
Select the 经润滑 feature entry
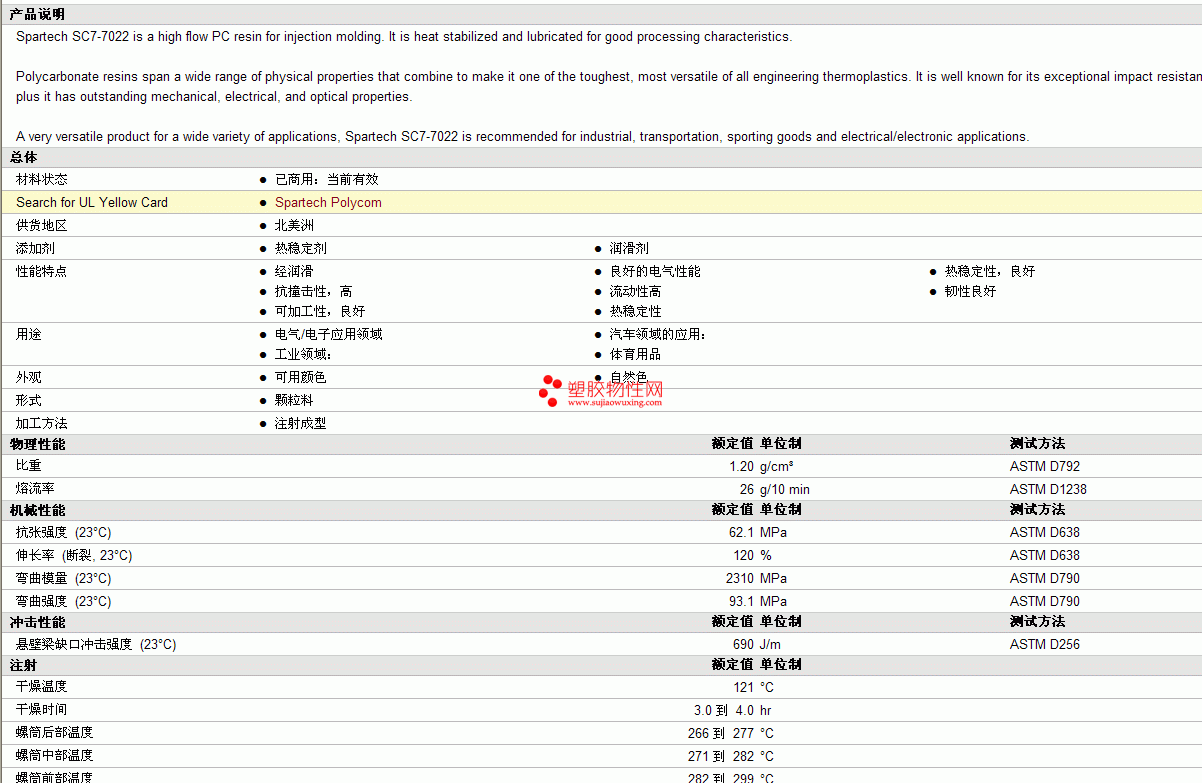point(294,271)
